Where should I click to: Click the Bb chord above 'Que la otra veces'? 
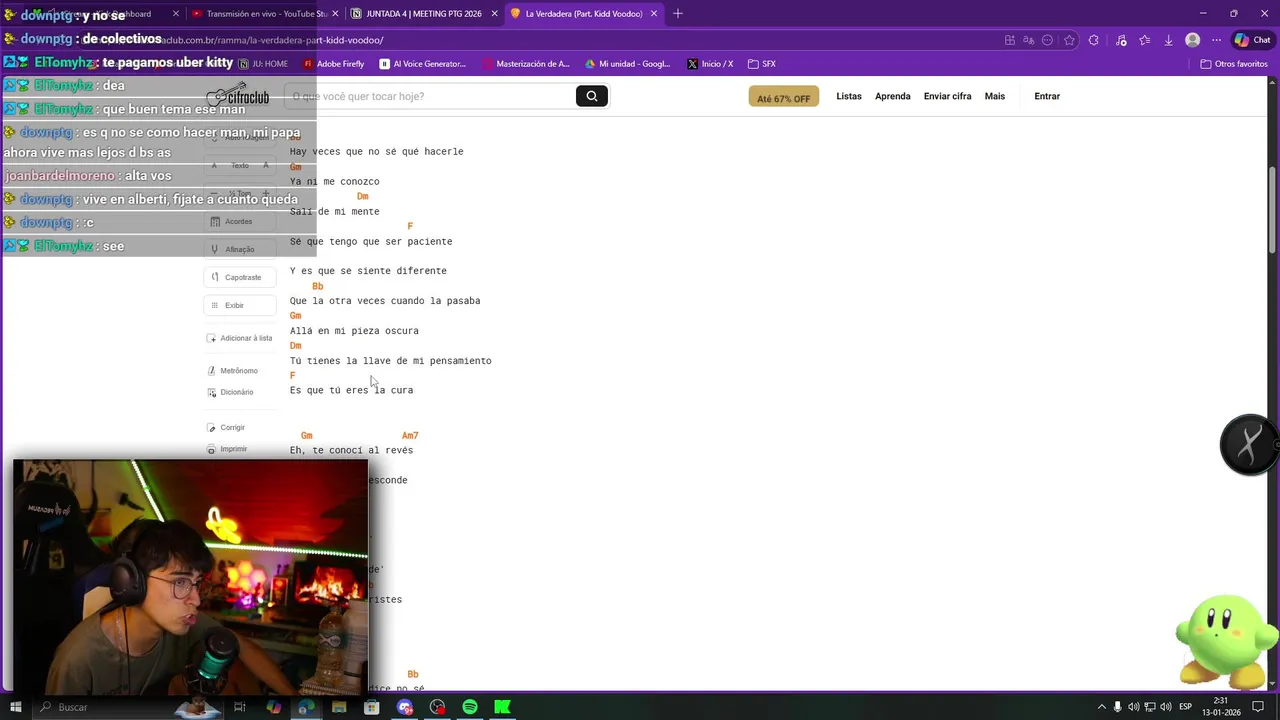click(318, 286)
